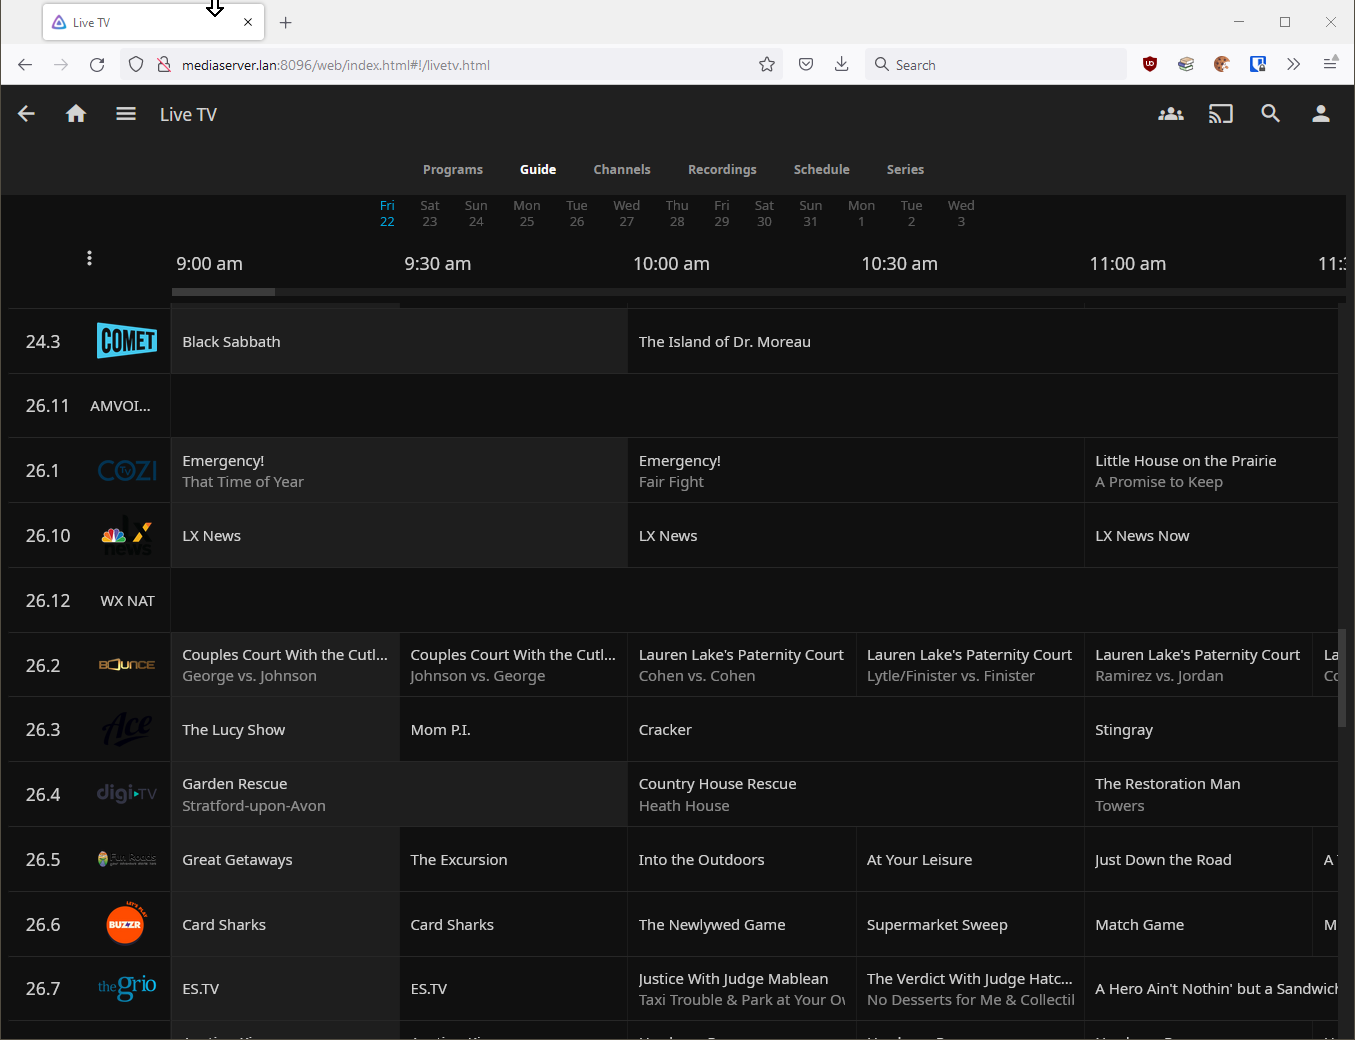Open SyncPlay with the group icon

pos(1170,113)
